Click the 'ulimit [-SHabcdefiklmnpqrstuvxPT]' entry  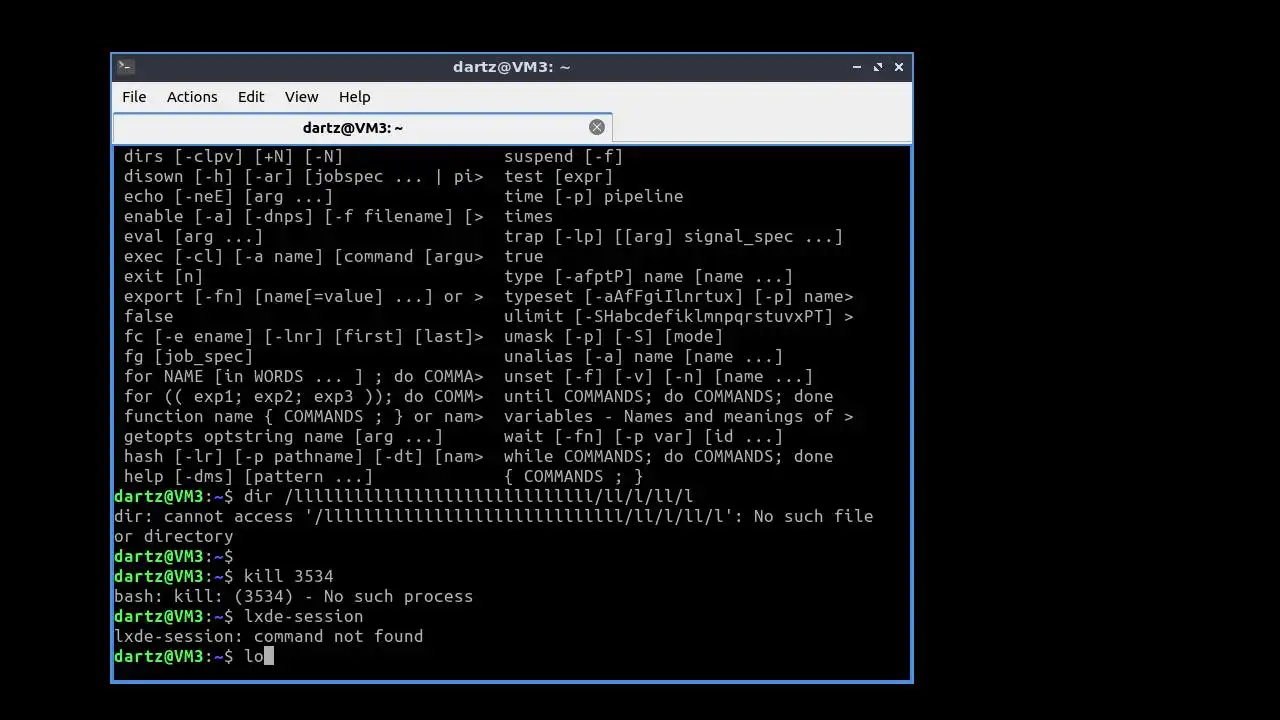pyautogui.click(x=679, y=316)
